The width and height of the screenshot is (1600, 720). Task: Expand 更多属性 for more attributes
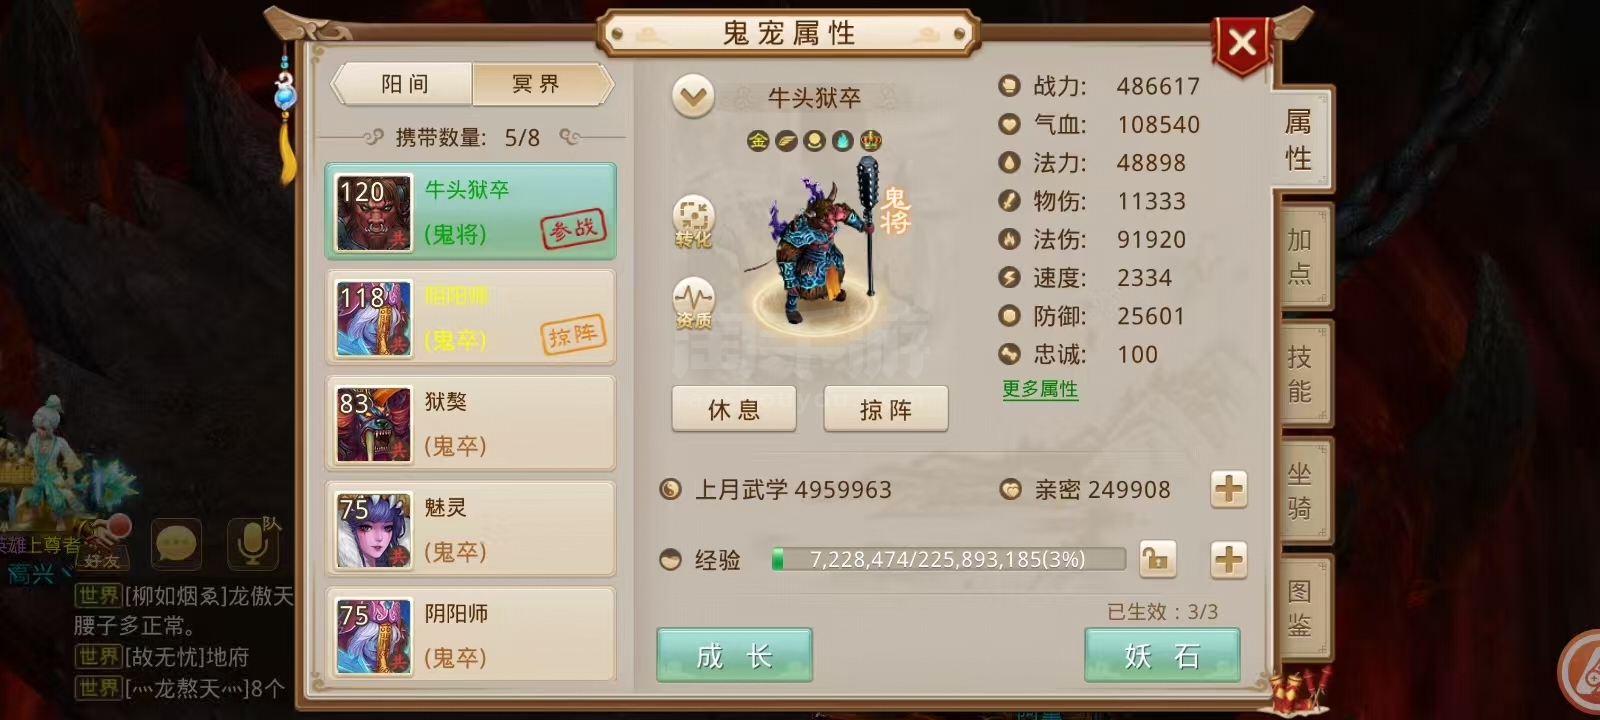pos(1040,389)
